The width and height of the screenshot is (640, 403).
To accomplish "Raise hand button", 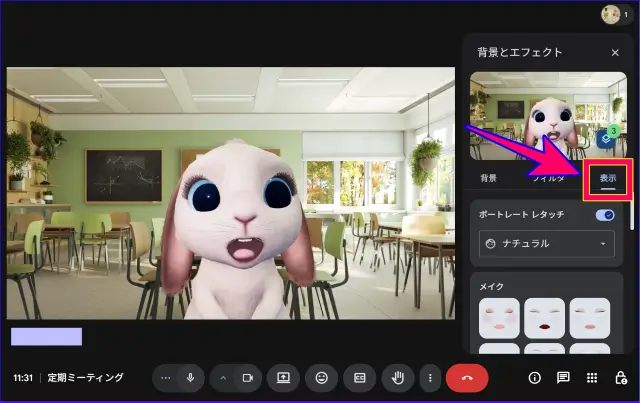I will pos(398,378).
